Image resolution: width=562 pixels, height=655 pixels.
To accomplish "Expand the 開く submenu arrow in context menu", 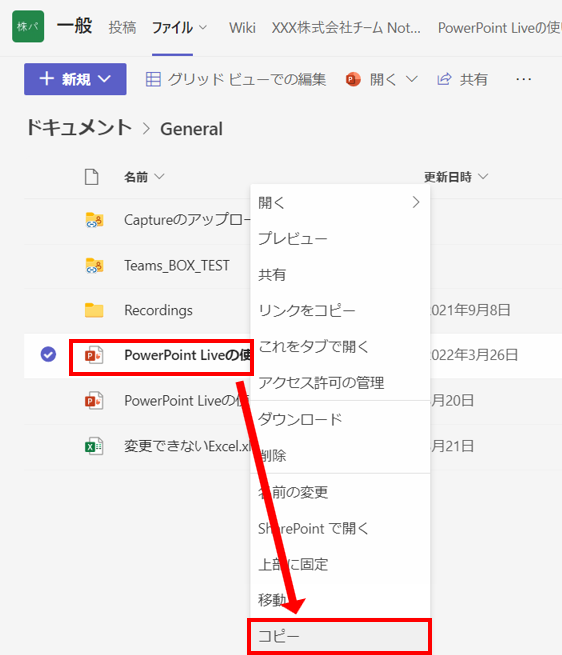I will 416,203.
